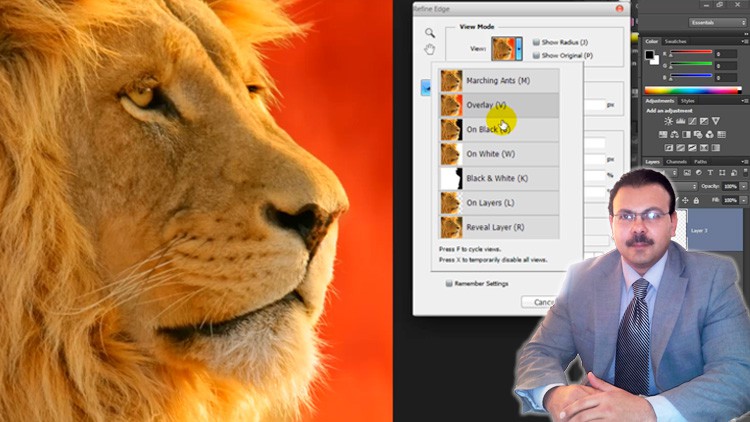This screenshot has height=422, width=750.
Task: Open the Essentials workspace dropdown
Action: click(717, 22)
